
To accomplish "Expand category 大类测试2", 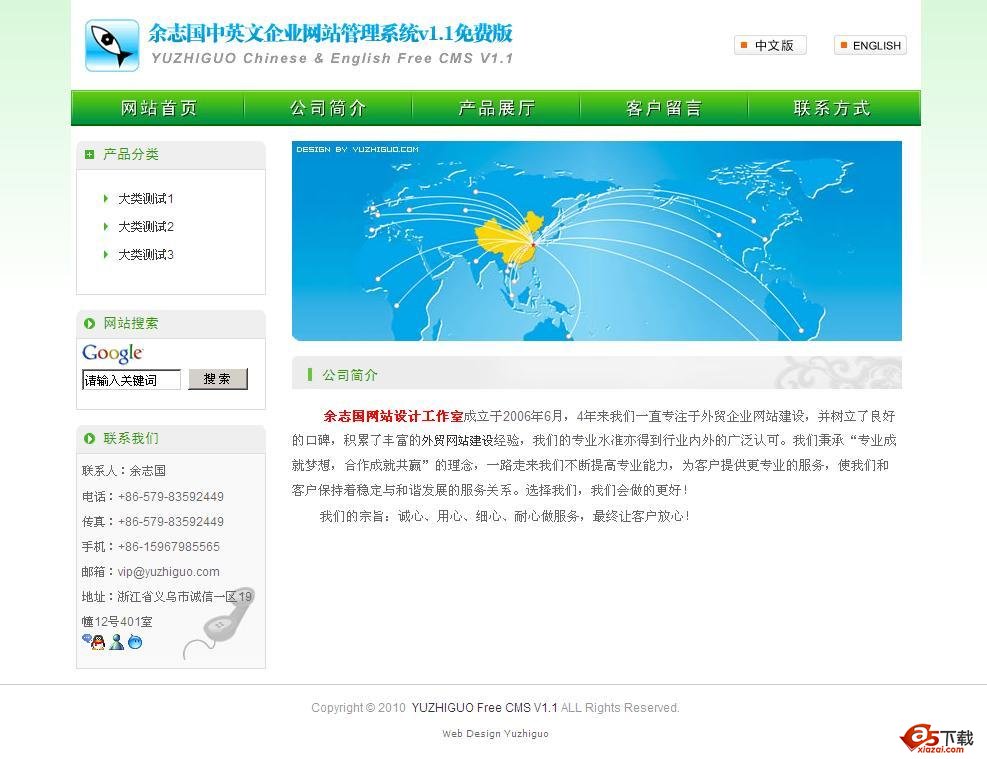I will click(x=144, y=226).
